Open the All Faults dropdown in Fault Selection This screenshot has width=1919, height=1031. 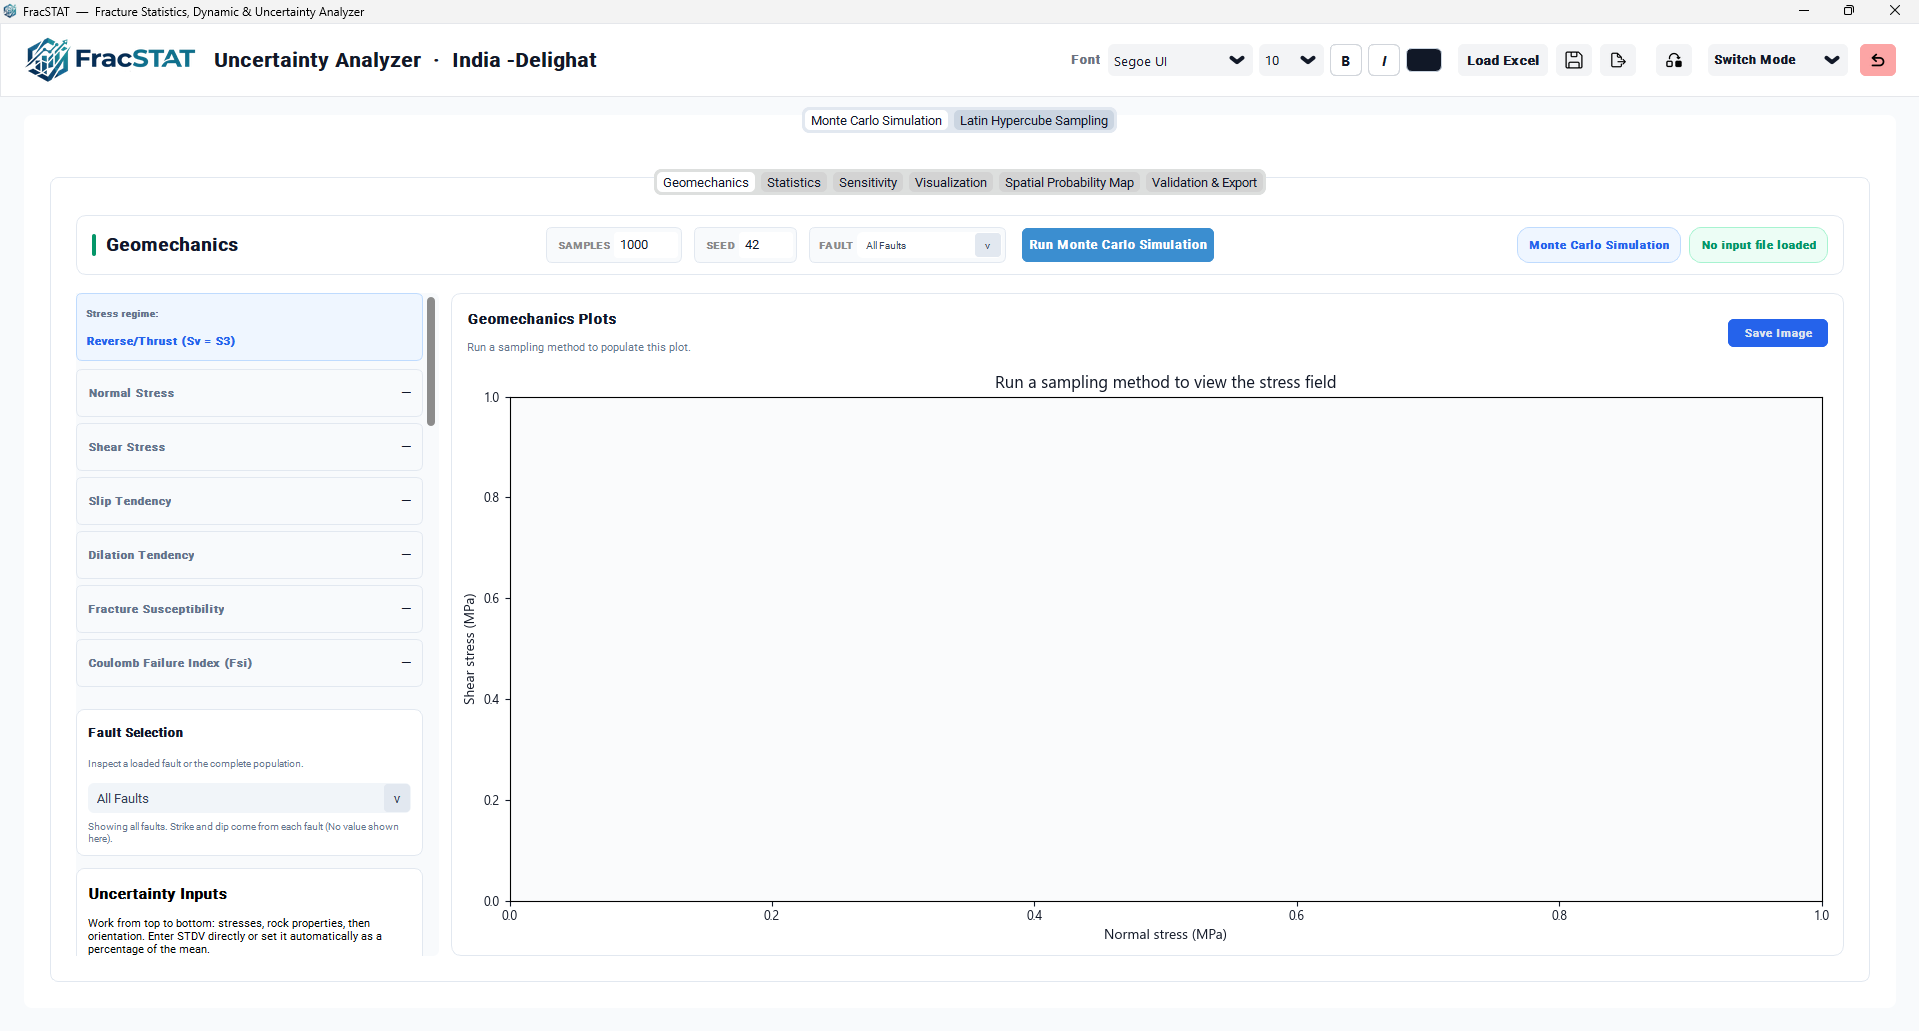tap(249, 798)
